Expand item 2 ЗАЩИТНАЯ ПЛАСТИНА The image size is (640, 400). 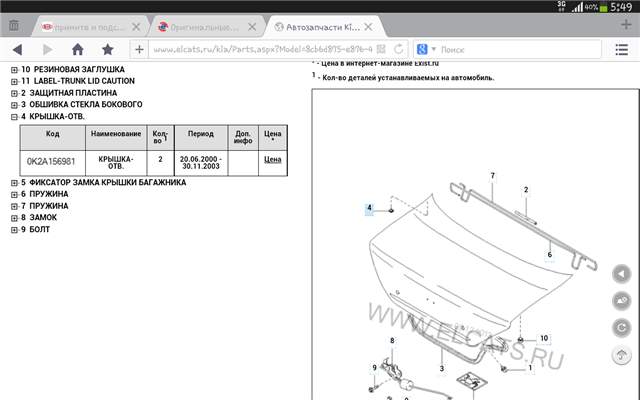tap(14, 93)
